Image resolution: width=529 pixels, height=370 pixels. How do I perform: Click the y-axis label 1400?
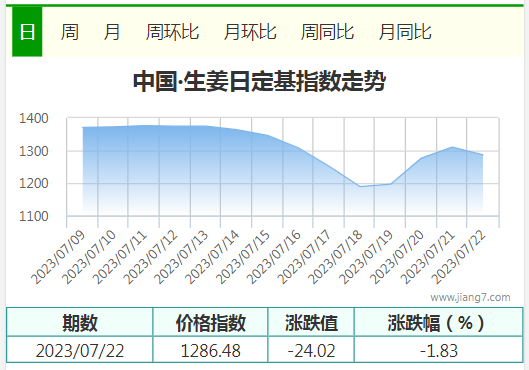[34, 118]
